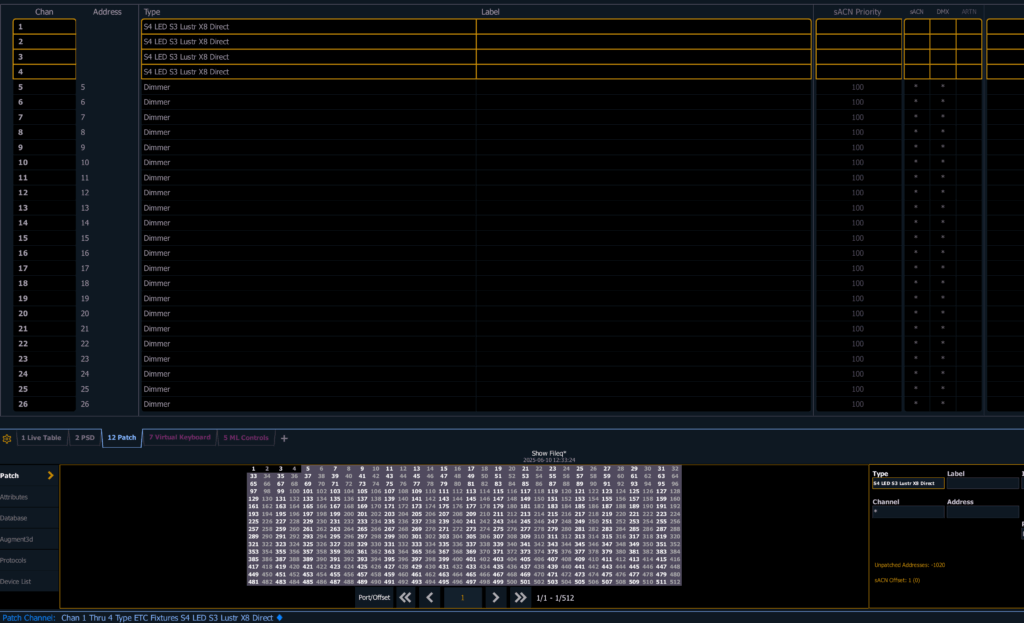This screenshot has height=623, width=1024.
Task: Click address 512 in the address grid
Action: pos(675,582)
